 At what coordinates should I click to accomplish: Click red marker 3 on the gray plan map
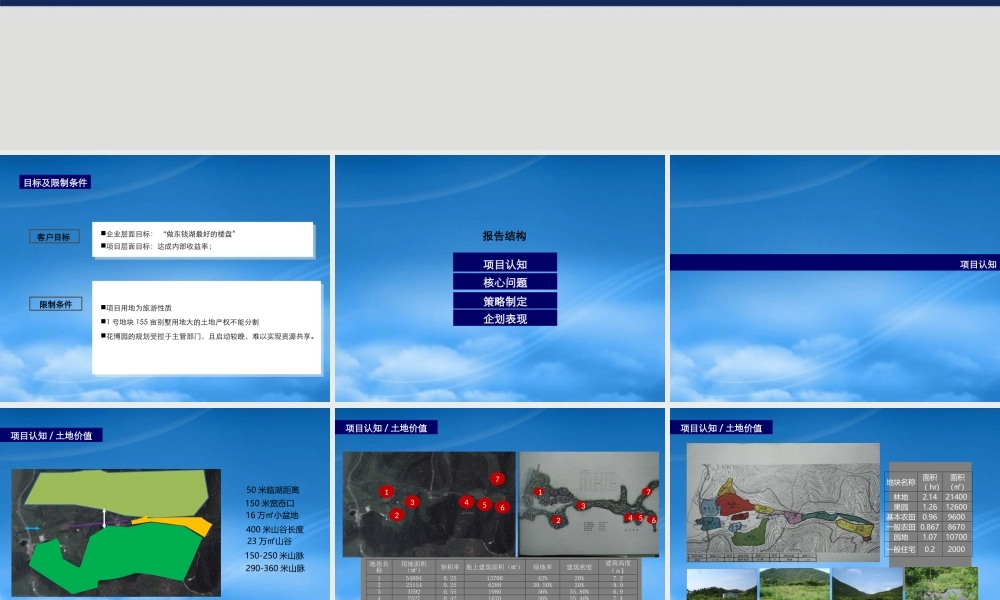[582, 506]
